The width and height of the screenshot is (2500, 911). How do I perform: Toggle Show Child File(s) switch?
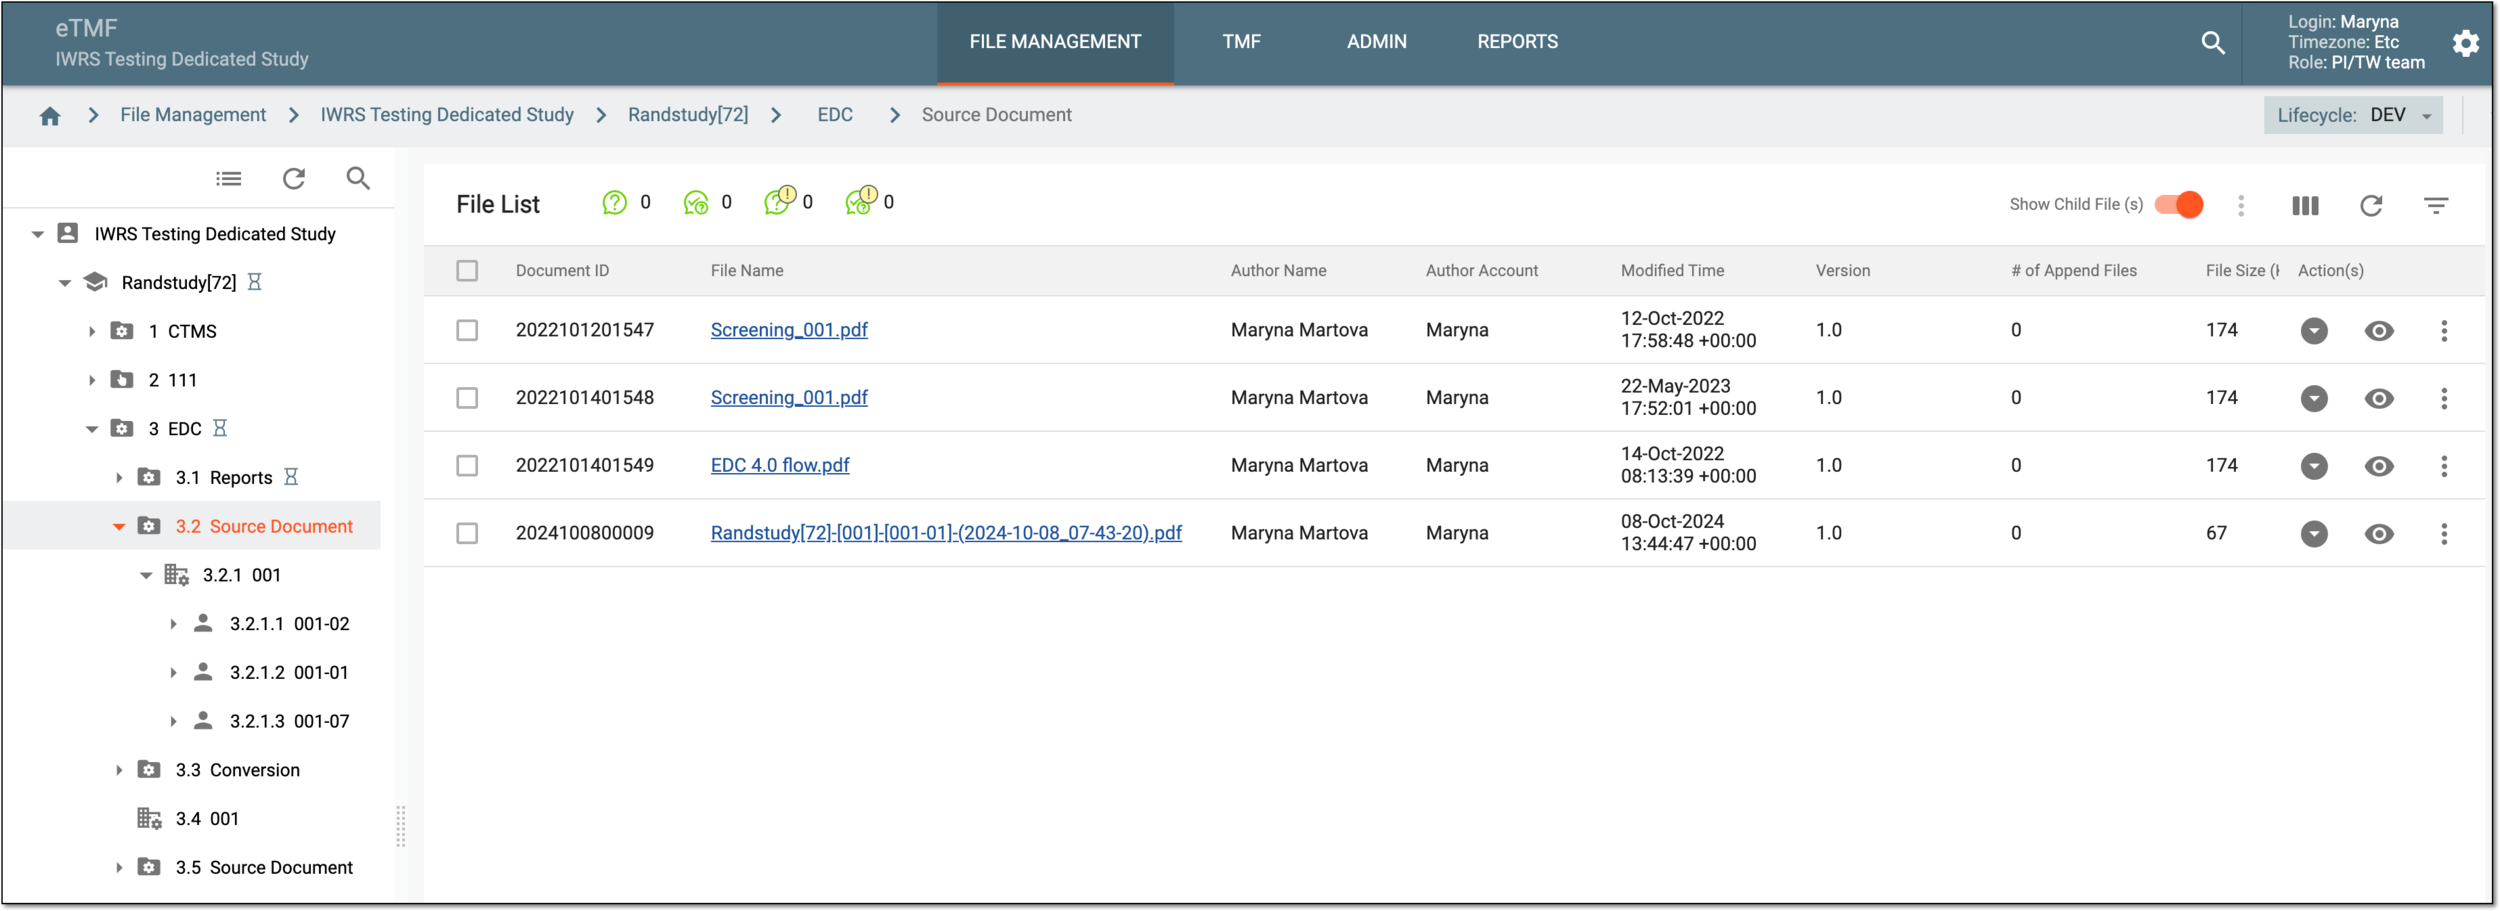click(x=2179, y=205)
